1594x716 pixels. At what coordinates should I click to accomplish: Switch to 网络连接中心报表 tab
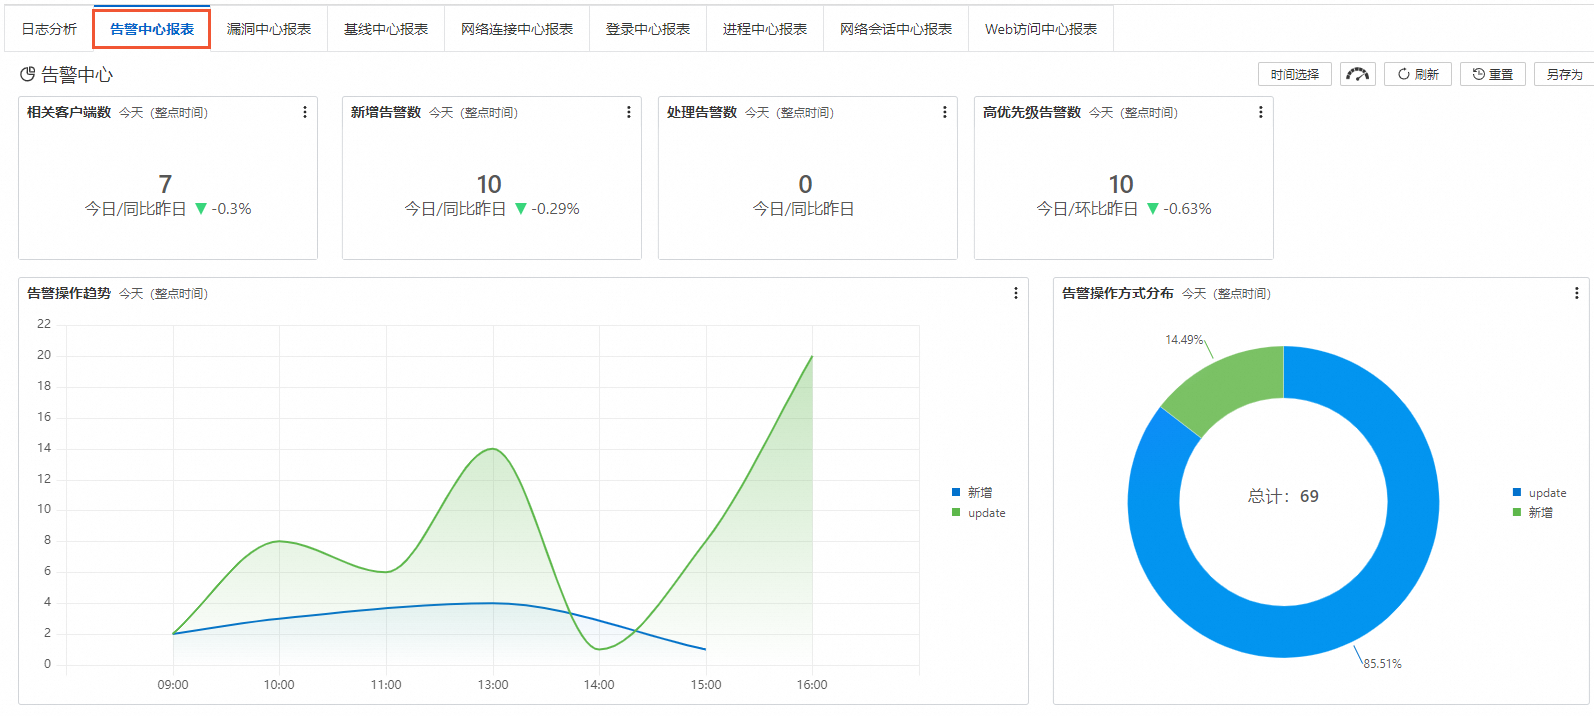517,29
